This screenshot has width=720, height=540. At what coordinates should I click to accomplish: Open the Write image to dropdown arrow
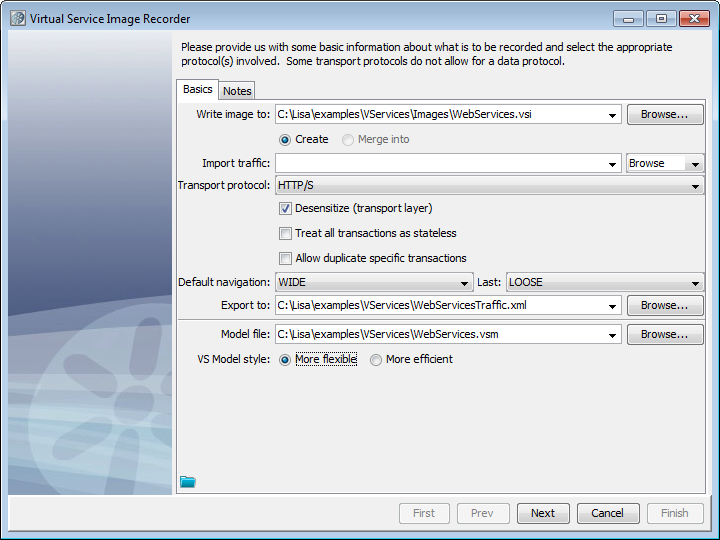(x=612, y=115)
